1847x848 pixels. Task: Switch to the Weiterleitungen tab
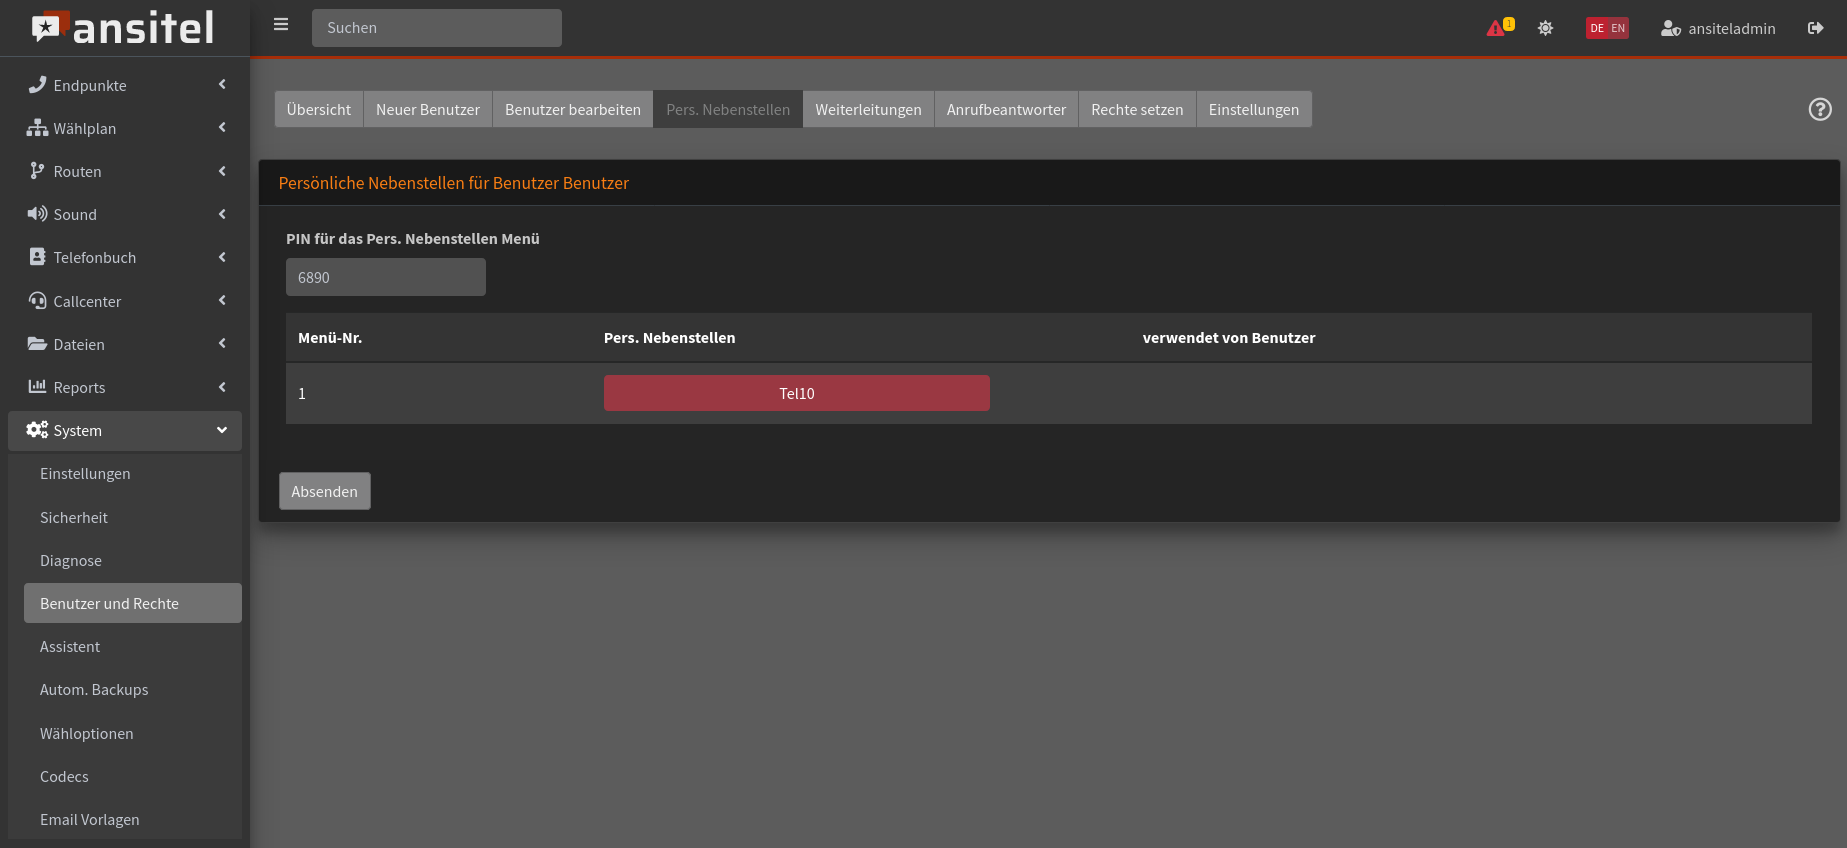click(x=868, y=109)
